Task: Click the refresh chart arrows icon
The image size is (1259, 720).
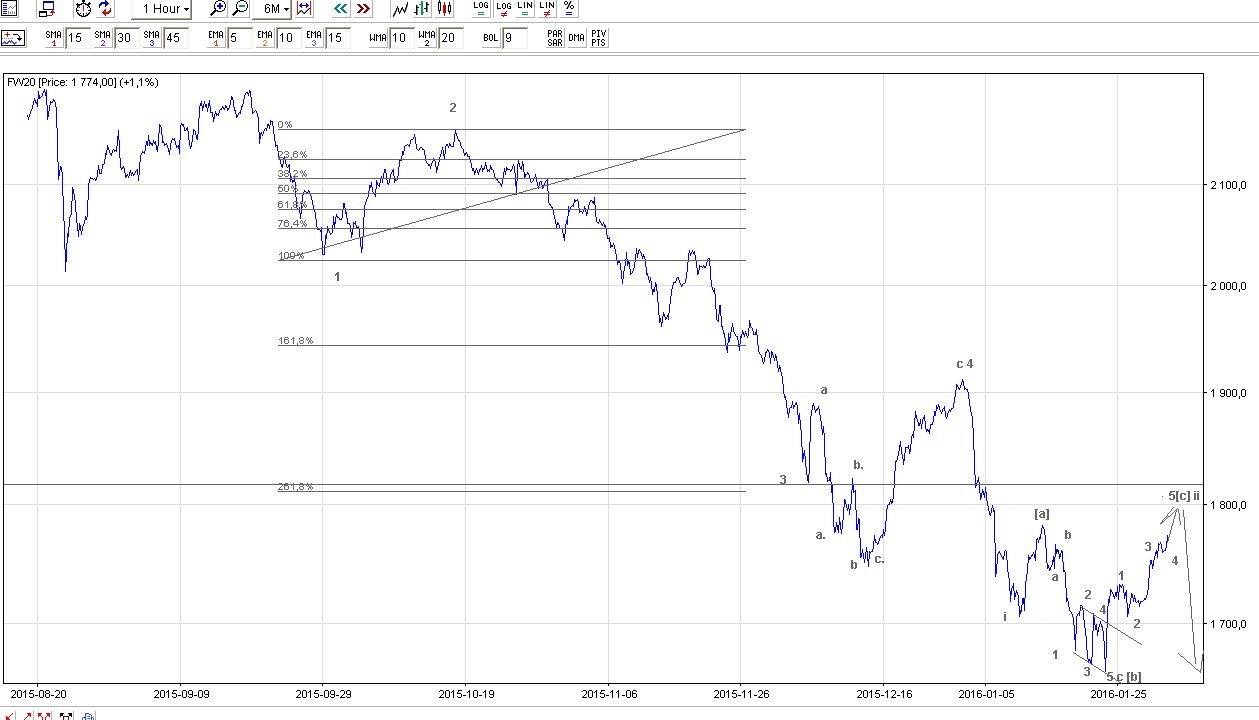Action: [104, 9]
